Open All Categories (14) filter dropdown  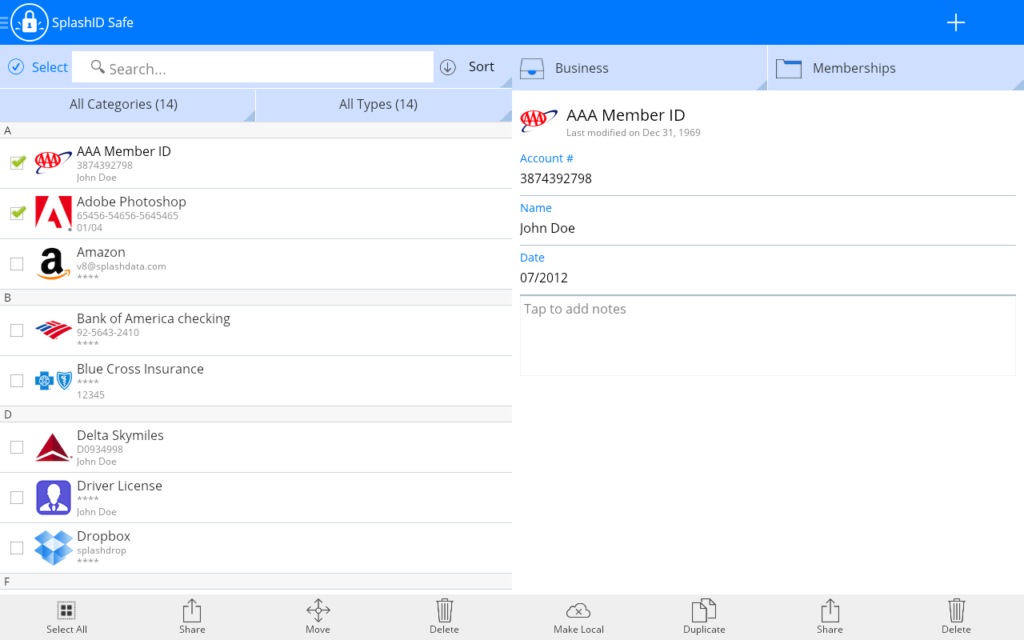pyautogui.click(x=127, y=104)
